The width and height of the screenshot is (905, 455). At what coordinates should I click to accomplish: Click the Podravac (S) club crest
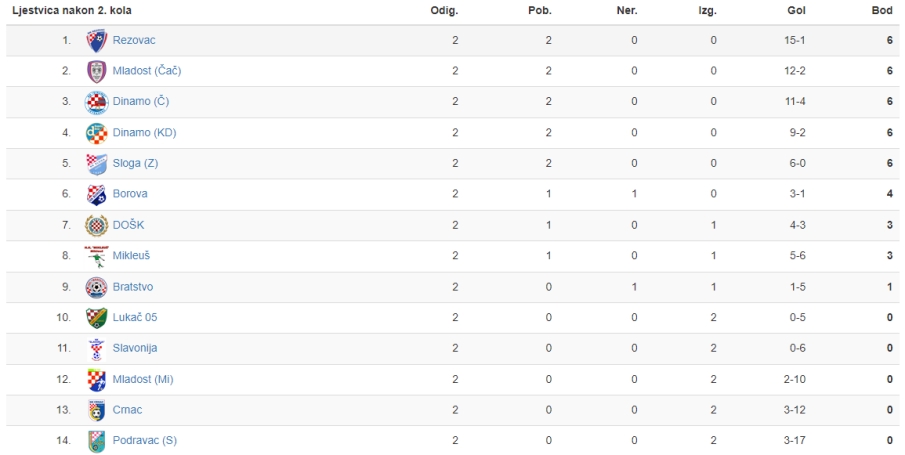click(x=96, y=441)
